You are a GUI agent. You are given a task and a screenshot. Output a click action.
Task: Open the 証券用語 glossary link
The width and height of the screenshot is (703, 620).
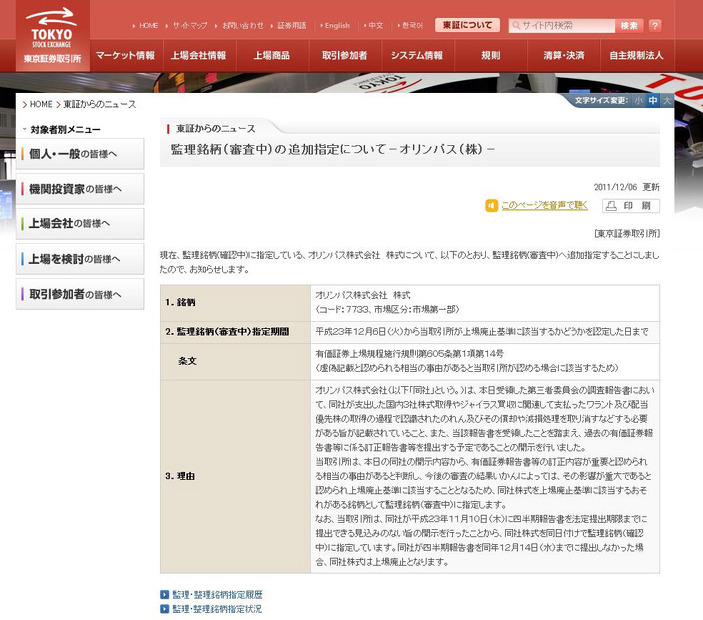click(291, 26)
